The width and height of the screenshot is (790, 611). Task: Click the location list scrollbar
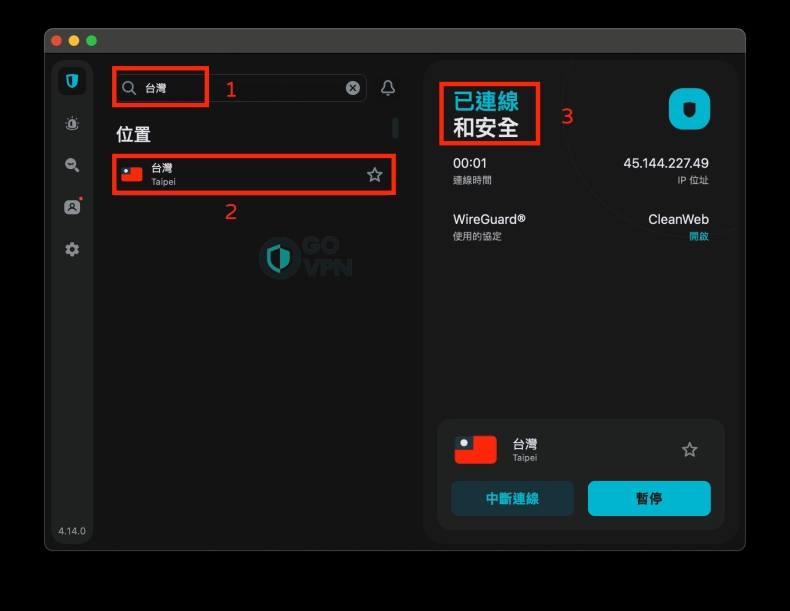(396, 128)
